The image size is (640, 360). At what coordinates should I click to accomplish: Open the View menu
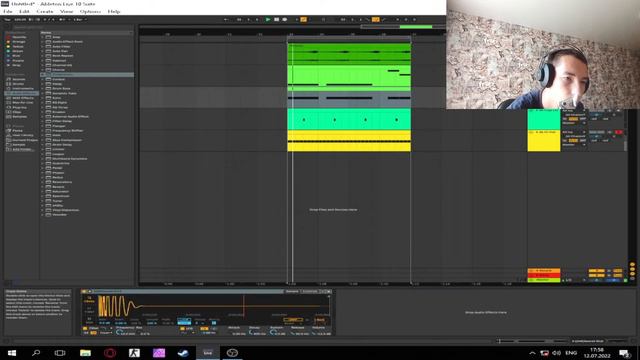[67, 11]
